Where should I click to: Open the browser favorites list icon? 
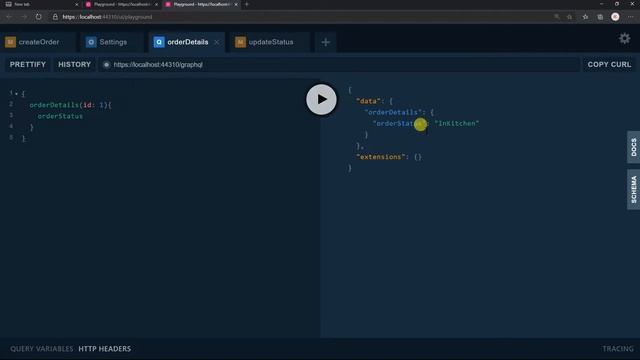point(585,17)
